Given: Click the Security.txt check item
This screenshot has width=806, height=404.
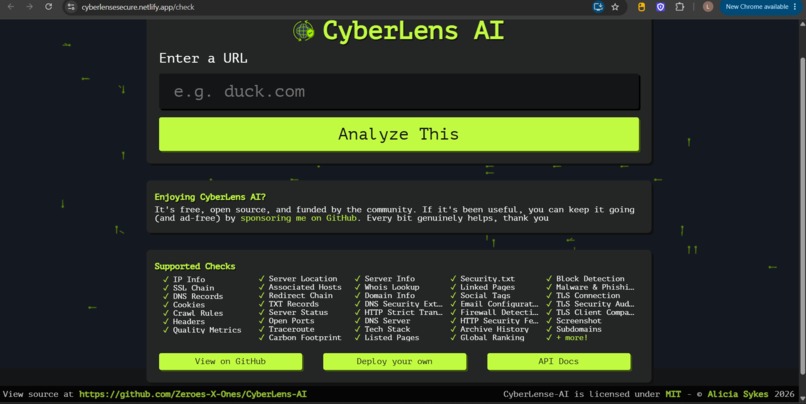Looking at the screenshot, I should (487, 279).
